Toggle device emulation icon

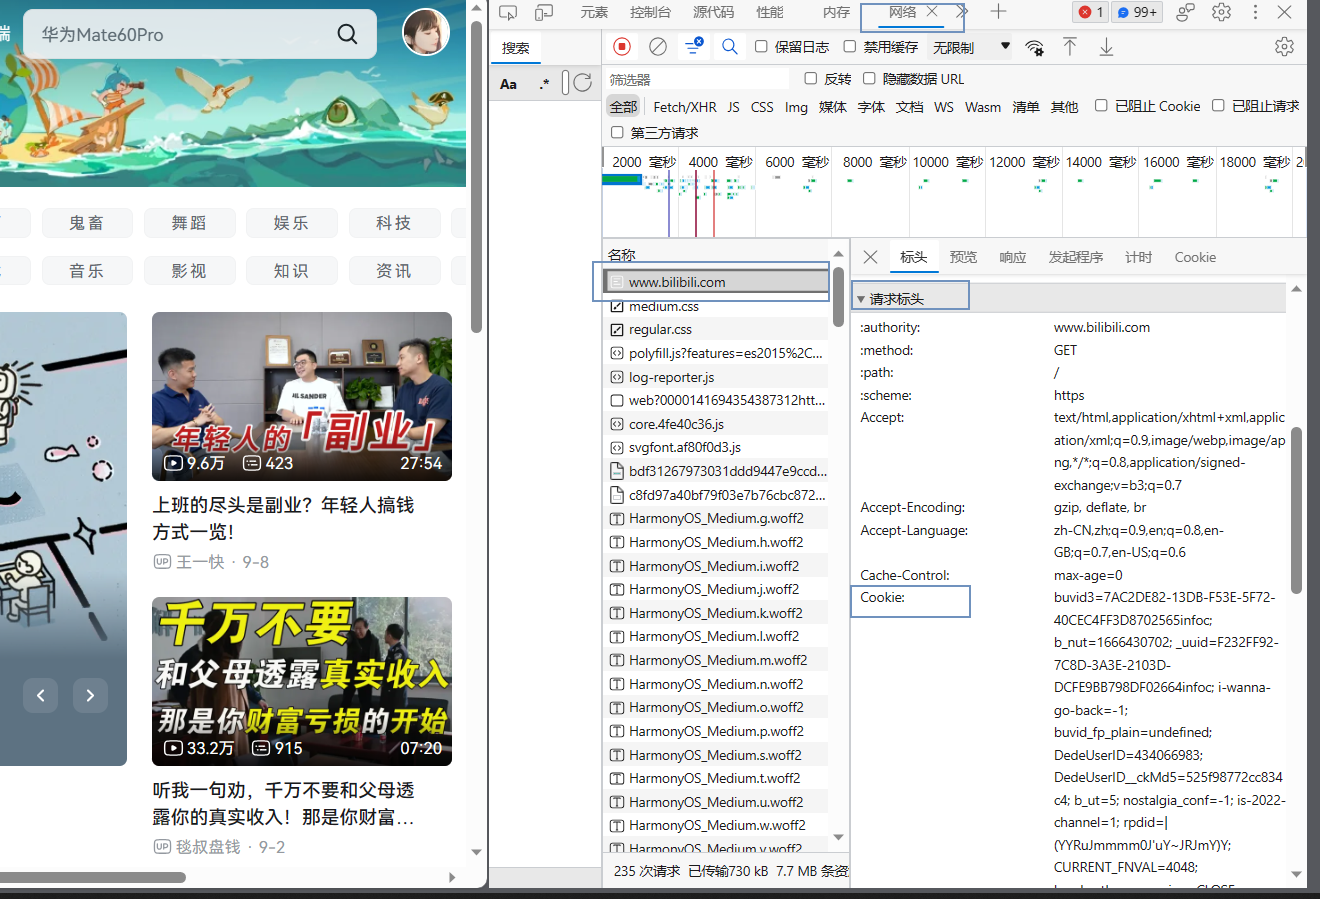point(544,12)
